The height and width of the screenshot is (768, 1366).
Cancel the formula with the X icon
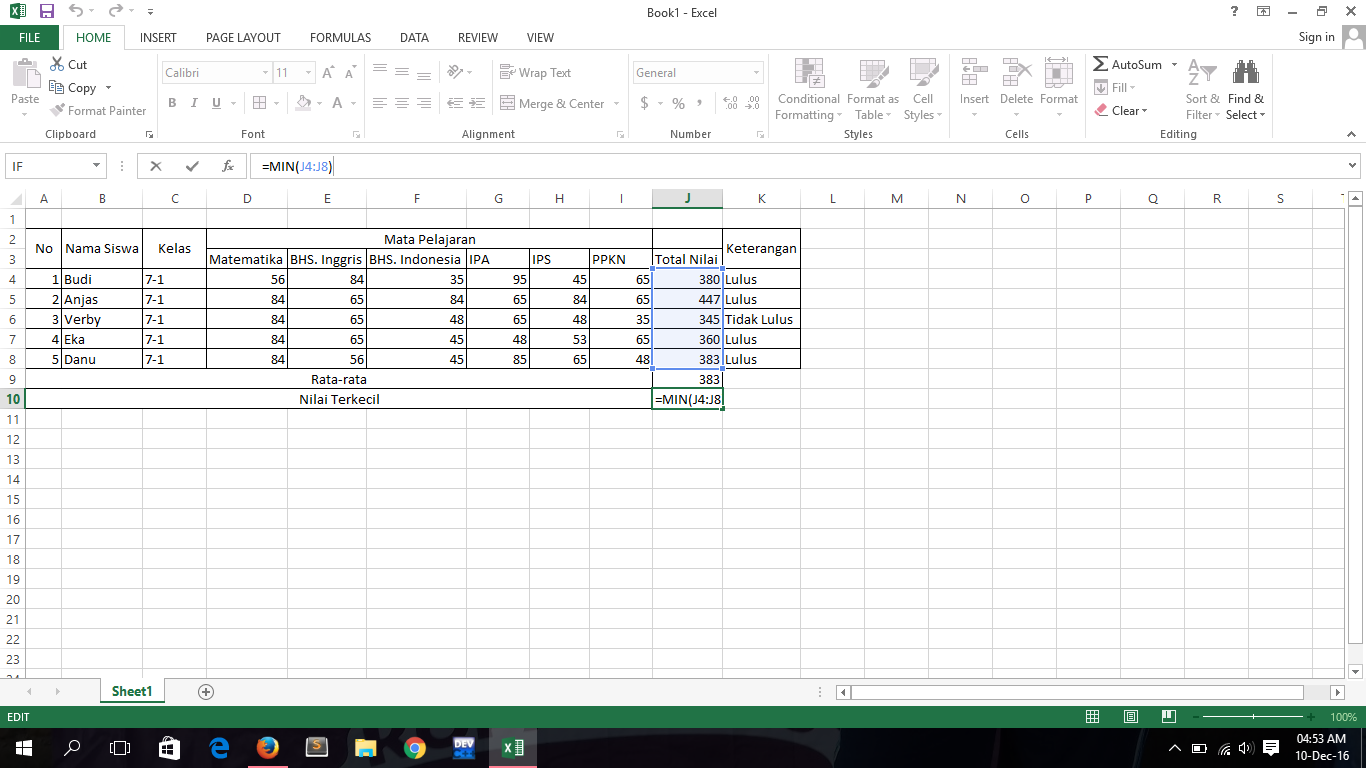[x=155, y=165]
